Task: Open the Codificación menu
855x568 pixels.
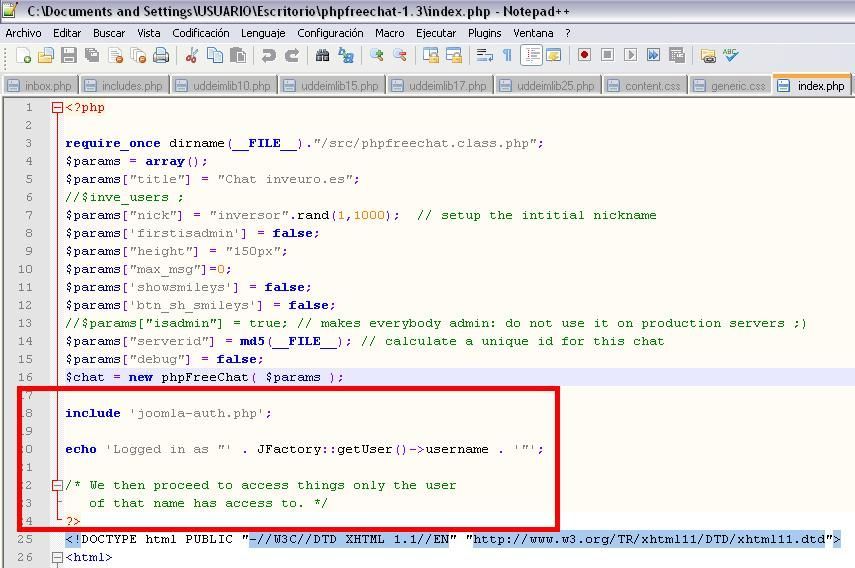Action: (x=201, y=33)
